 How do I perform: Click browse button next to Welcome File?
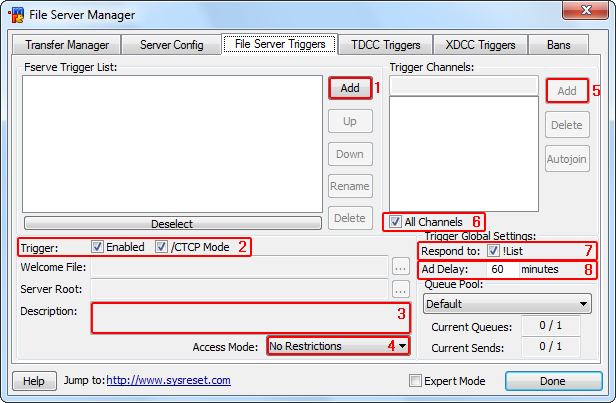pos(400,267)
